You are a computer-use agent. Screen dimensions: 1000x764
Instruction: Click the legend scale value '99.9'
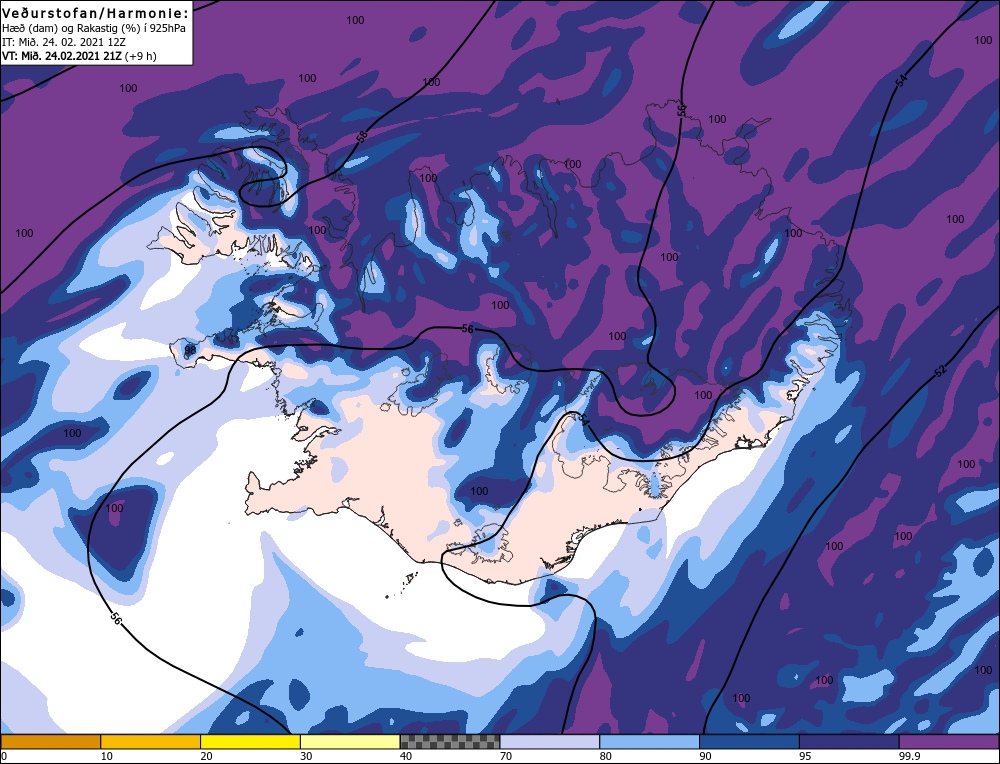pos(911,756)
